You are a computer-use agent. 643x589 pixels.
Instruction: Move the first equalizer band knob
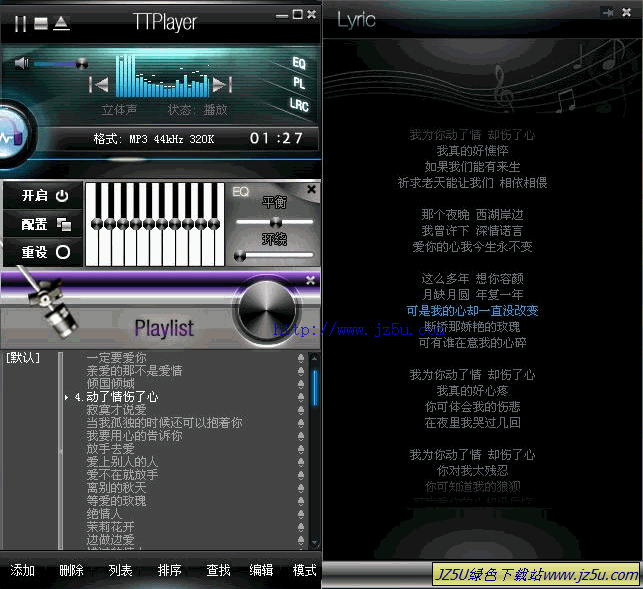[97, 224]
